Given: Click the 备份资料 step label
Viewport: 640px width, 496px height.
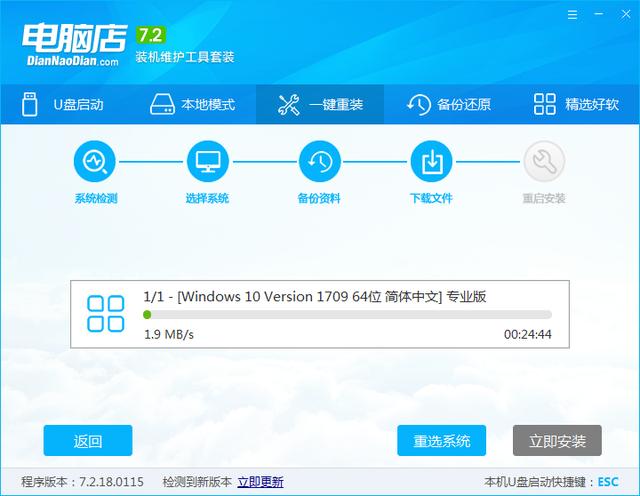Looking at the screenshot, I should 319,198.
